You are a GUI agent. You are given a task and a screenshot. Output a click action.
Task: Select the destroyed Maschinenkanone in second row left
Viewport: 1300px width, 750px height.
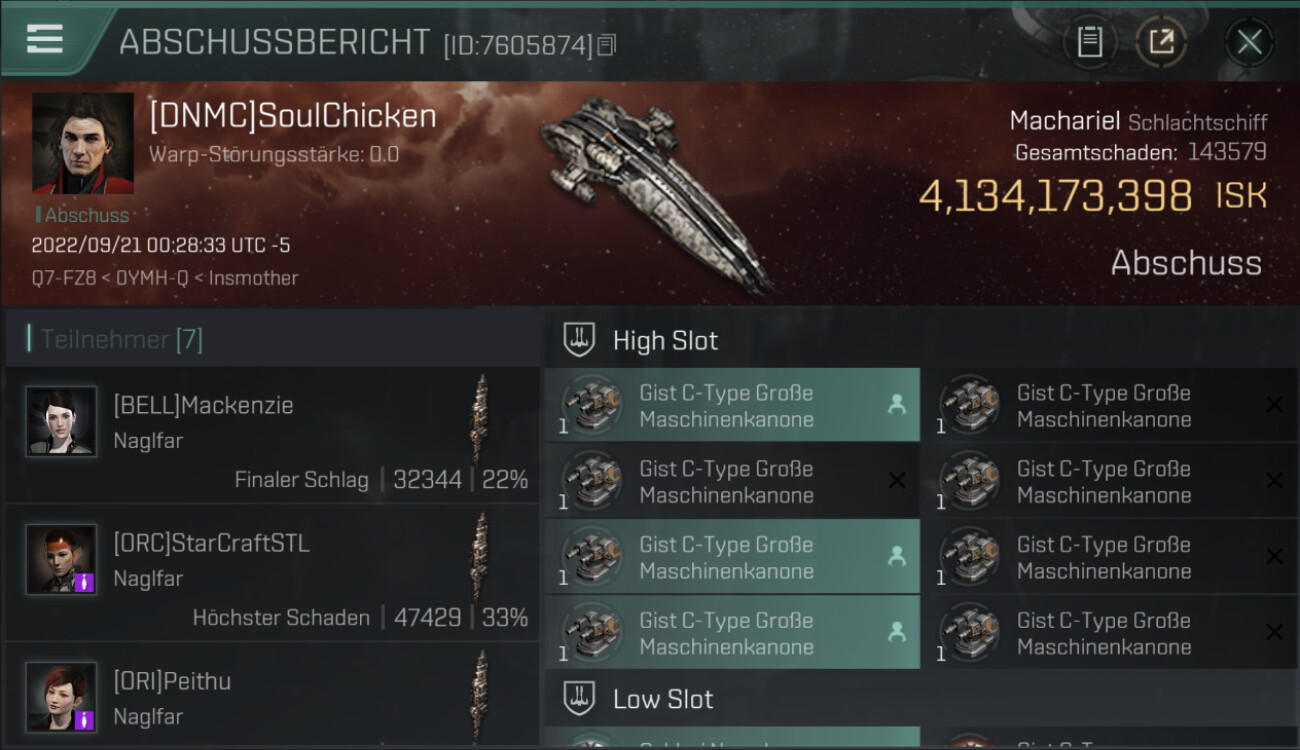732,481
